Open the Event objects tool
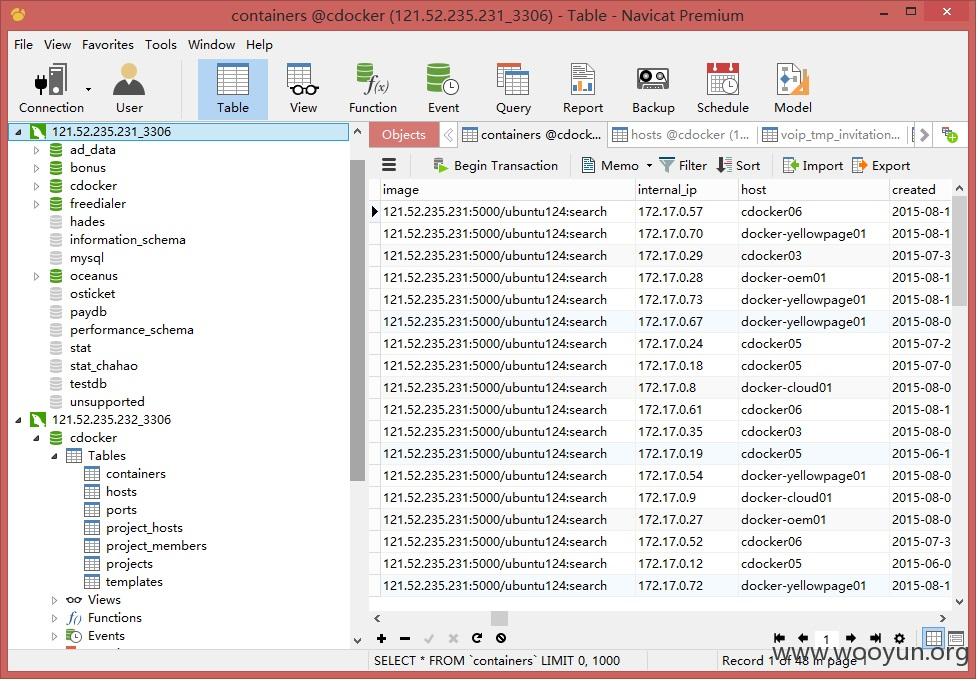 click(443, 89)
